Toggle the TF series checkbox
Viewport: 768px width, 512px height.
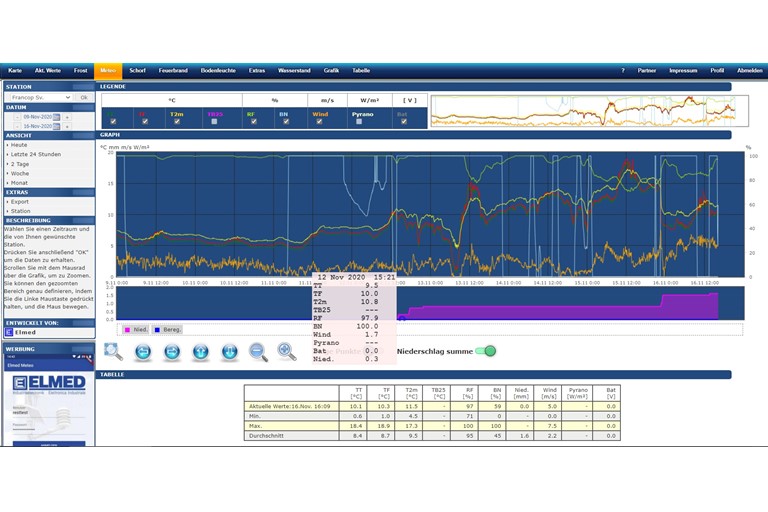145,122
